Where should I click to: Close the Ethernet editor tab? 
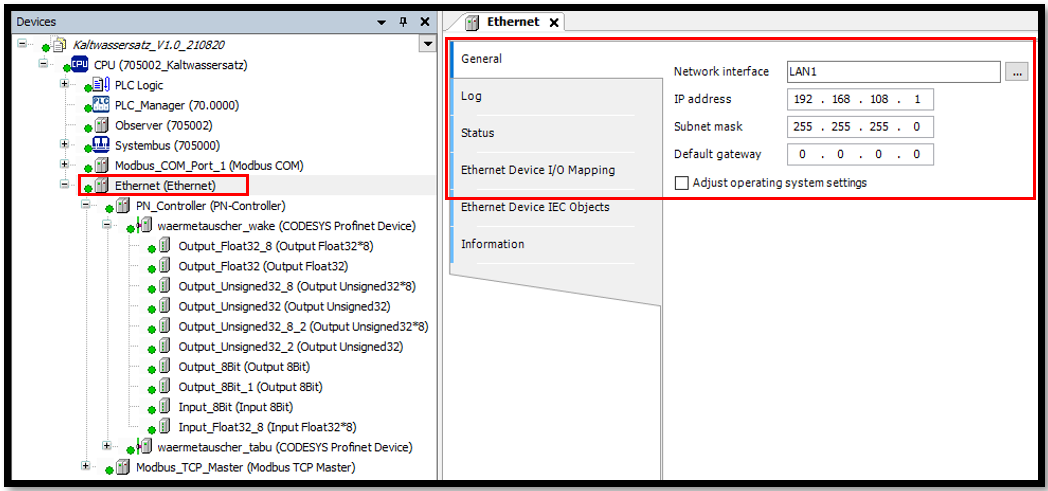click(x=554, y=22)
